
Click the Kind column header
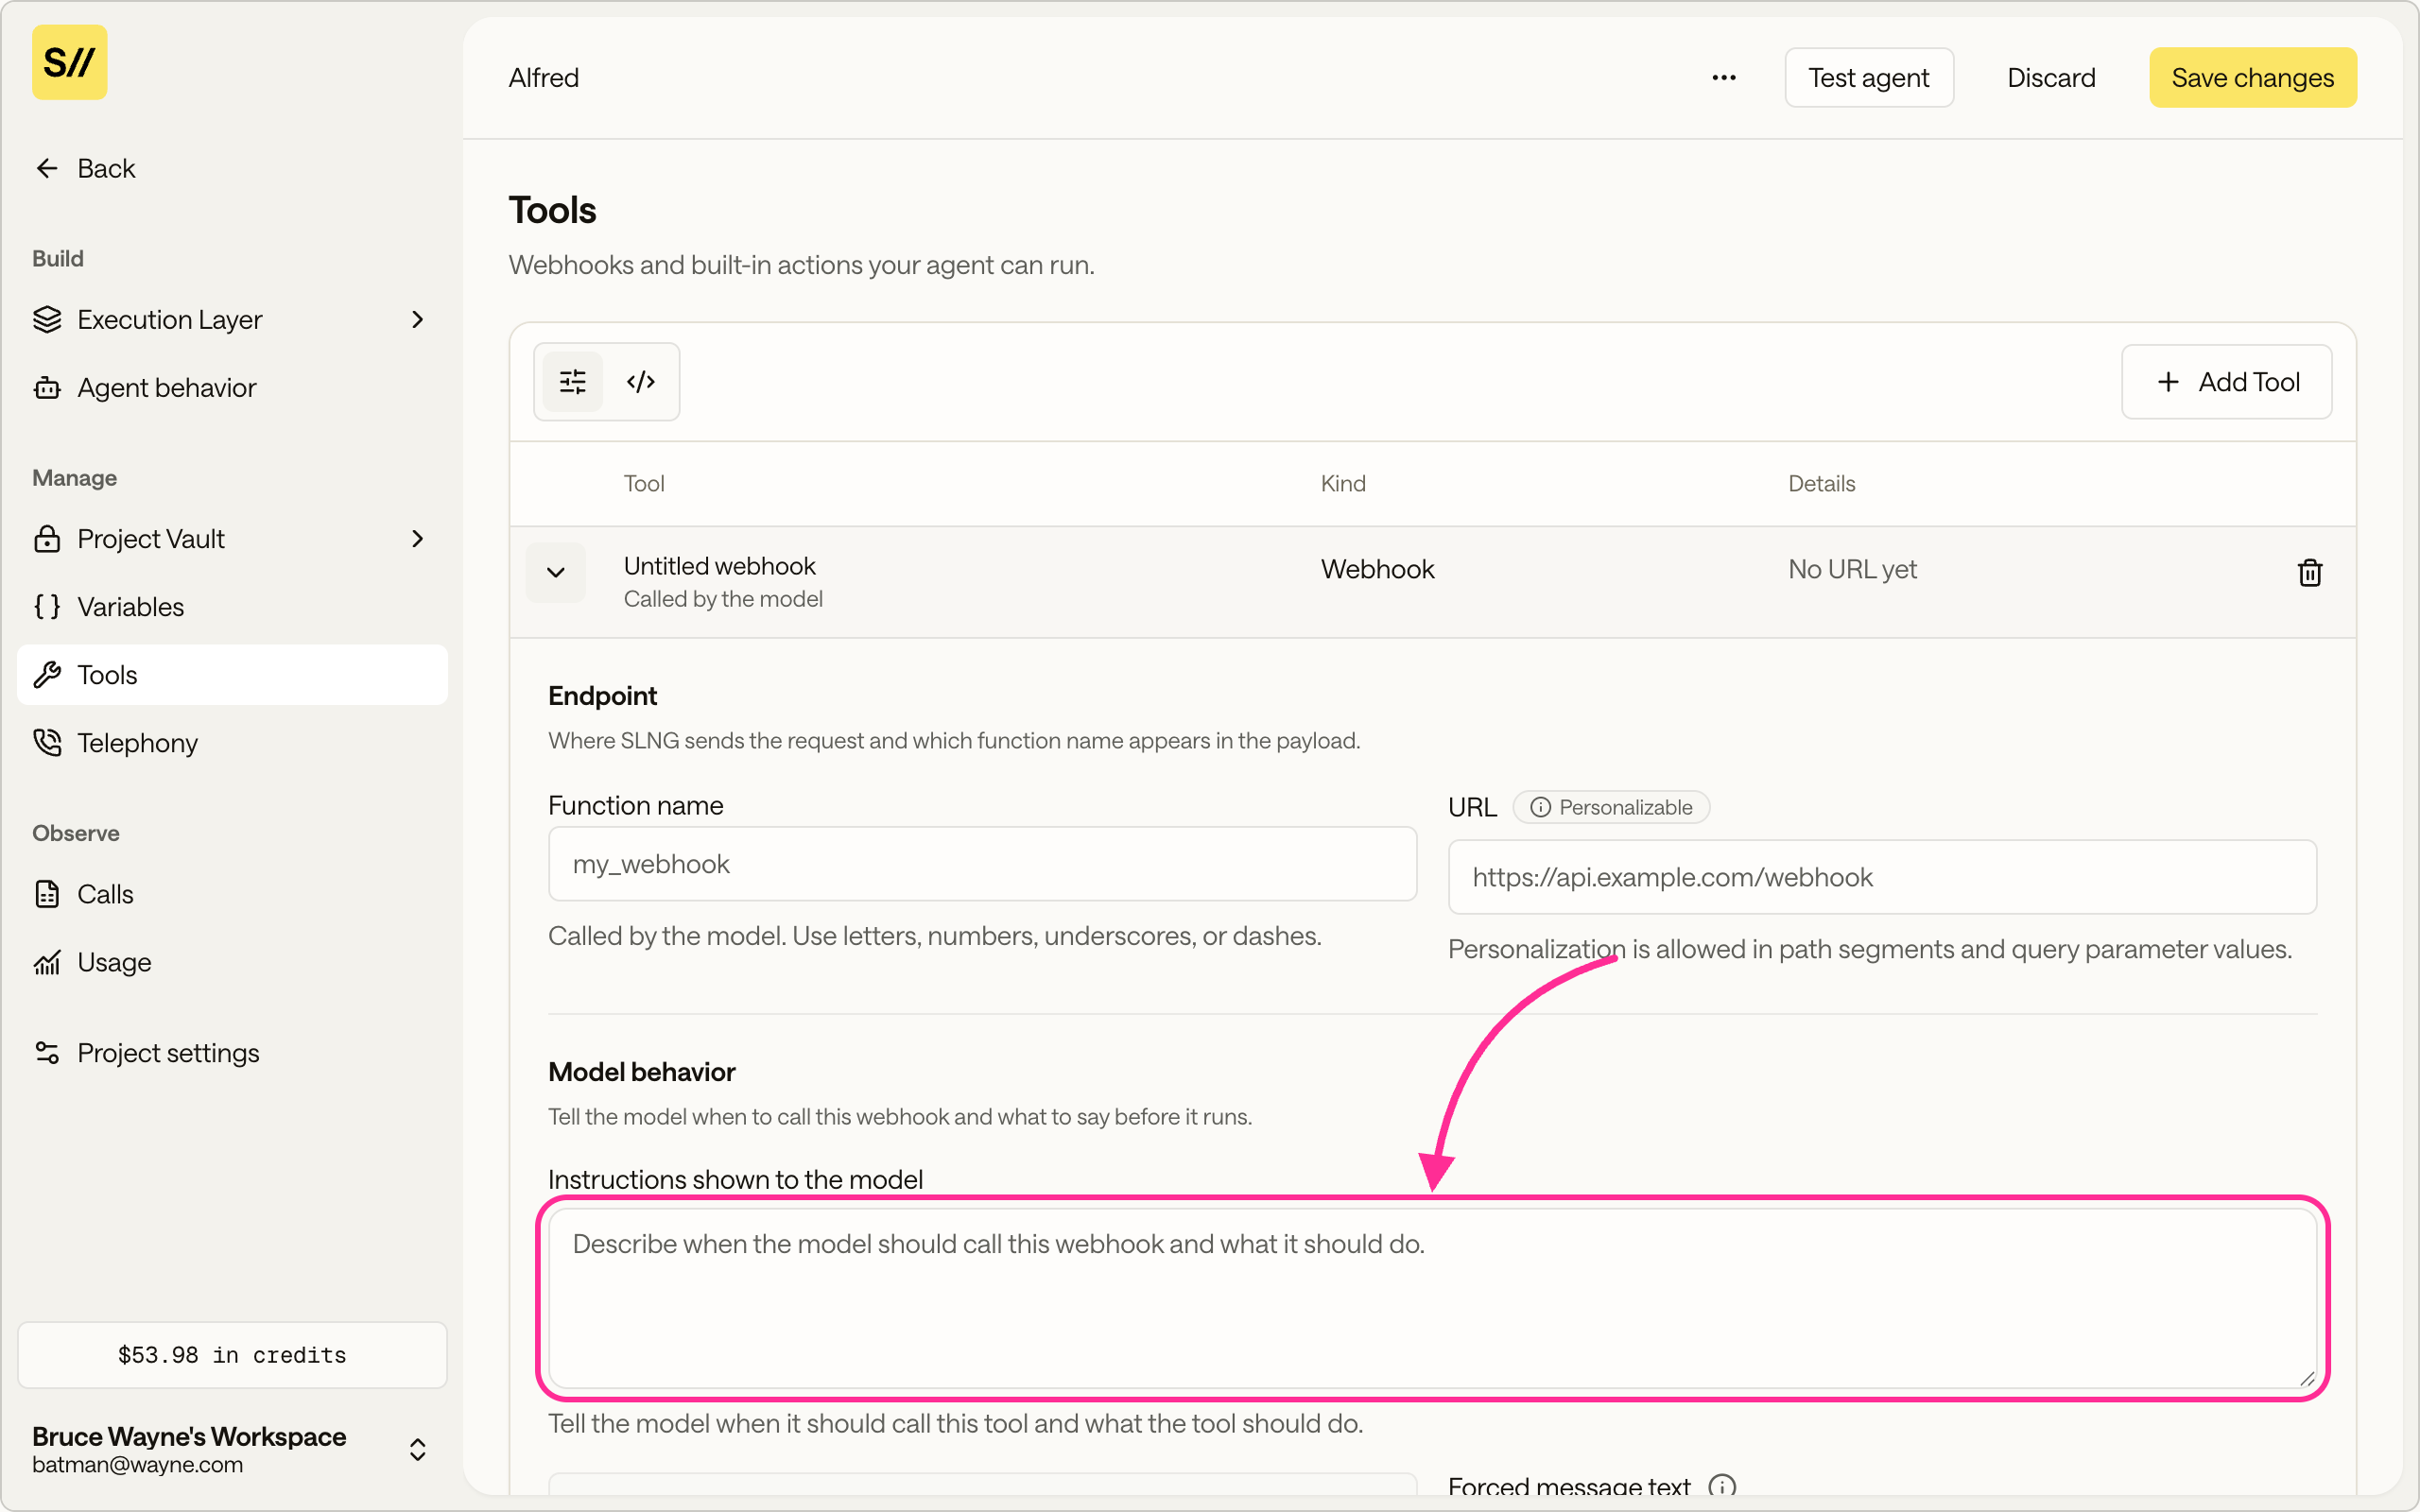point(1343,483)
